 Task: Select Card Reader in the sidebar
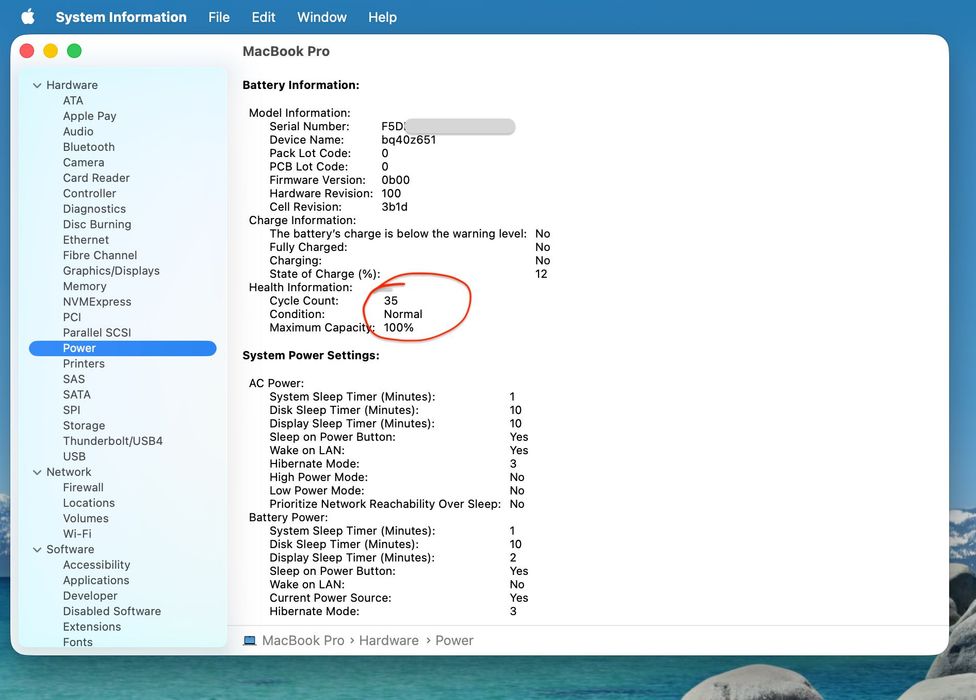96,178
